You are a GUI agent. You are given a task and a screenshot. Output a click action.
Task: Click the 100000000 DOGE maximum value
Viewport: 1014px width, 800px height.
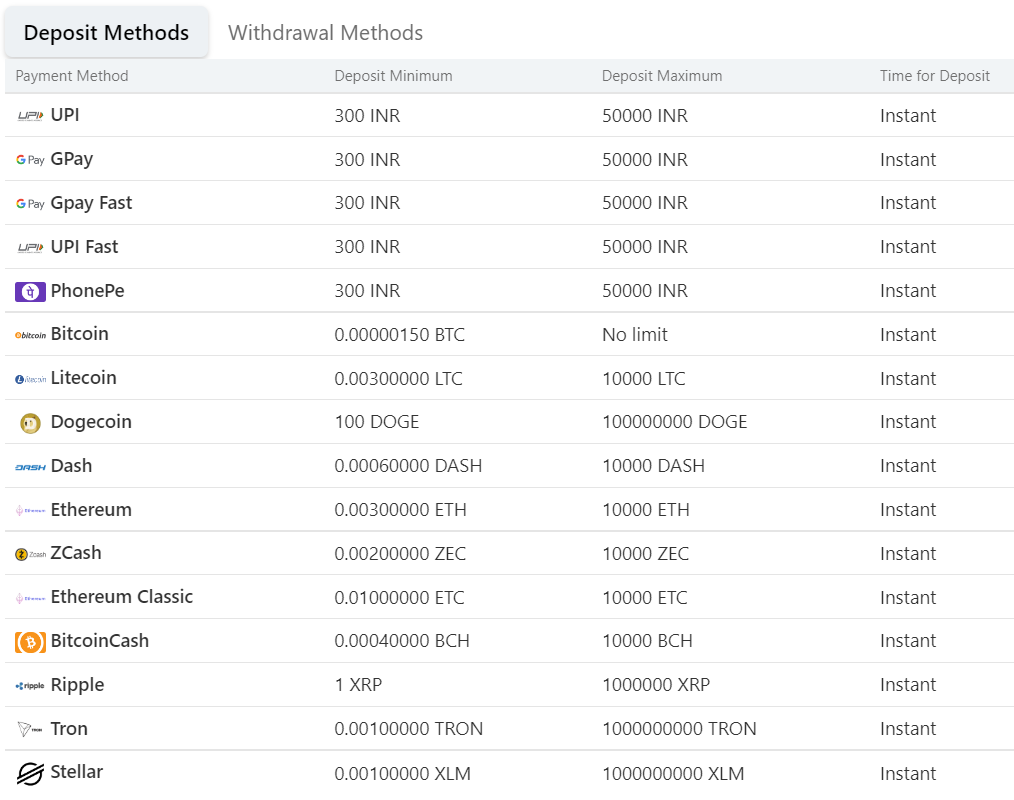tap(674, 422)
